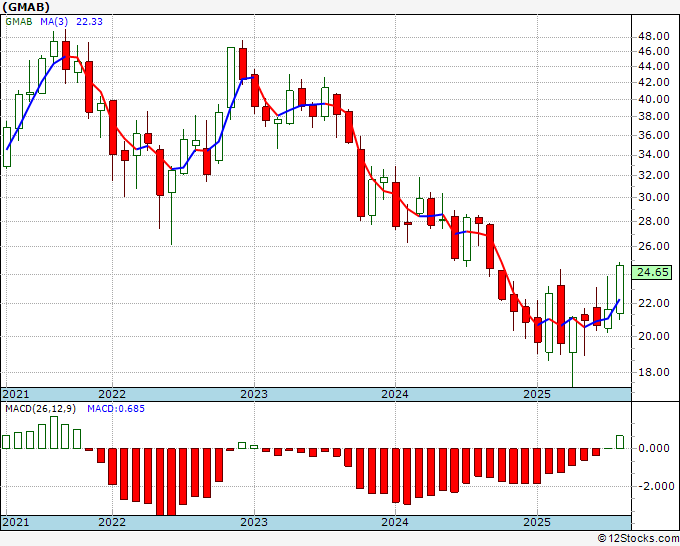Click the 22.00 price axis label
Screen dimensions: 680x546
pos(654,303)
